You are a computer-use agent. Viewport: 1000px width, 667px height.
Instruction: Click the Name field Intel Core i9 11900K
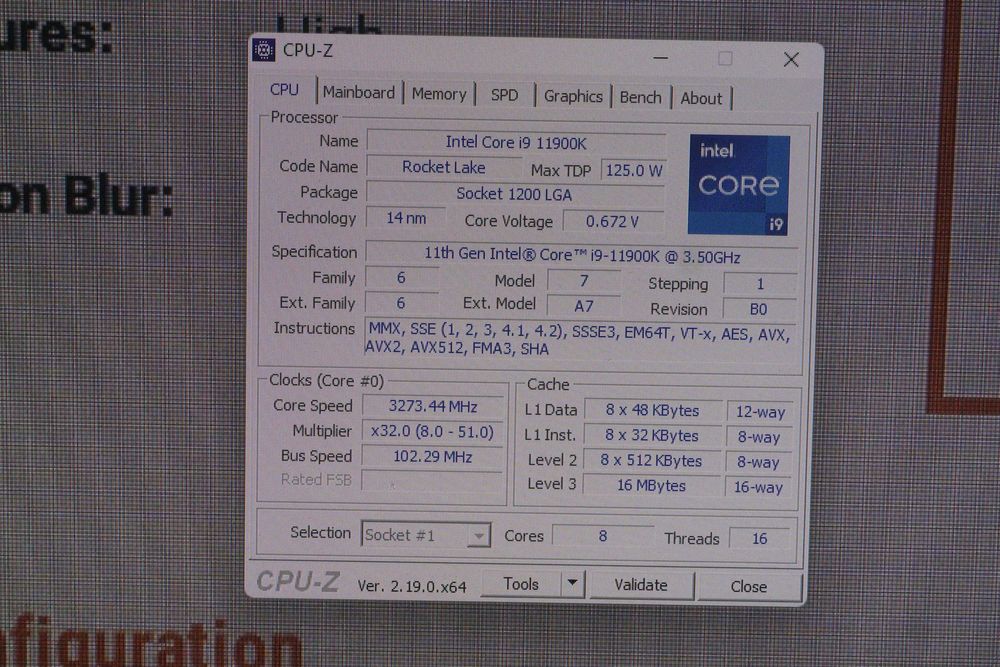click(x=516, y=143)
